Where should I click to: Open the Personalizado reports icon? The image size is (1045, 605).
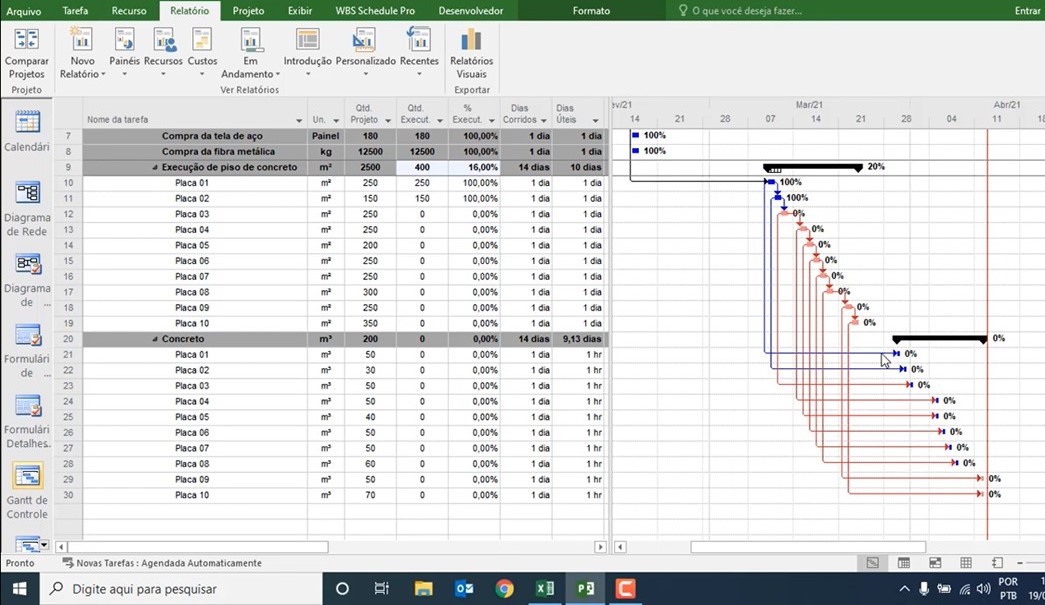[x=365, y=53]
